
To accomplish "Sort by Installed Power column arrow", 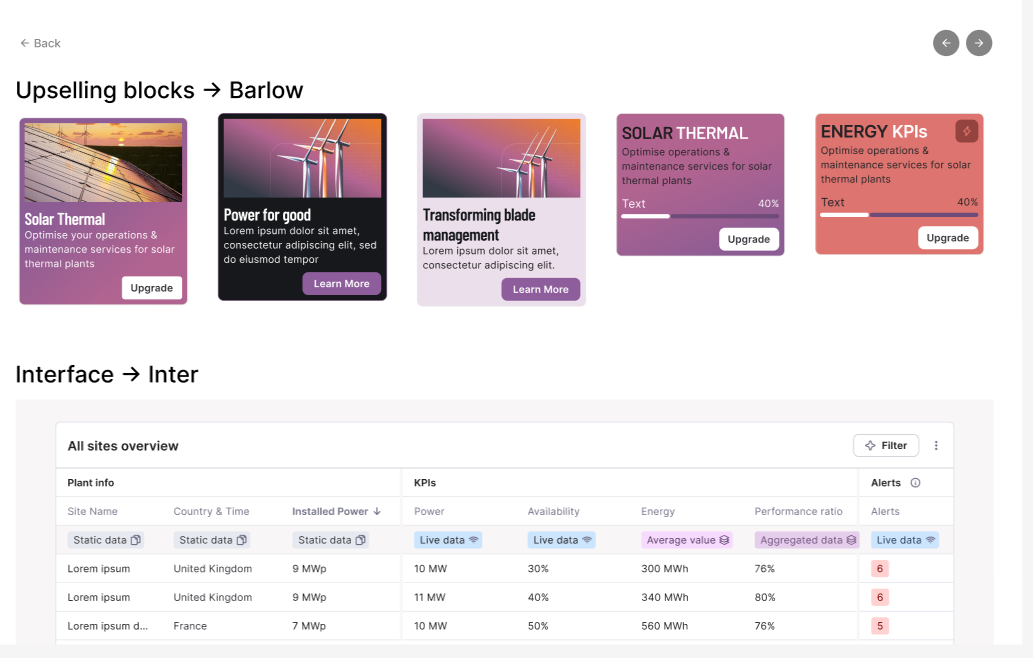I will coord(377,511).
